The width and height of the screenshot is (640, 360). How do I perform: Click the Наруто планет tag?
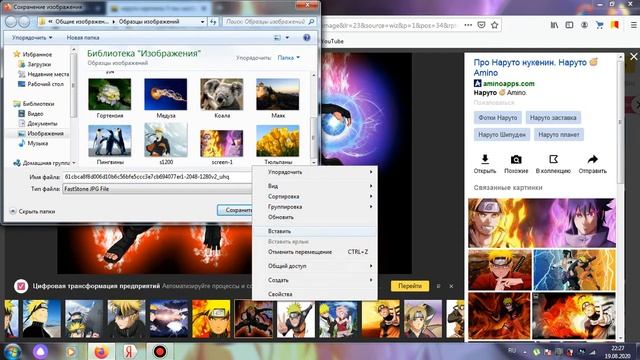559,135
